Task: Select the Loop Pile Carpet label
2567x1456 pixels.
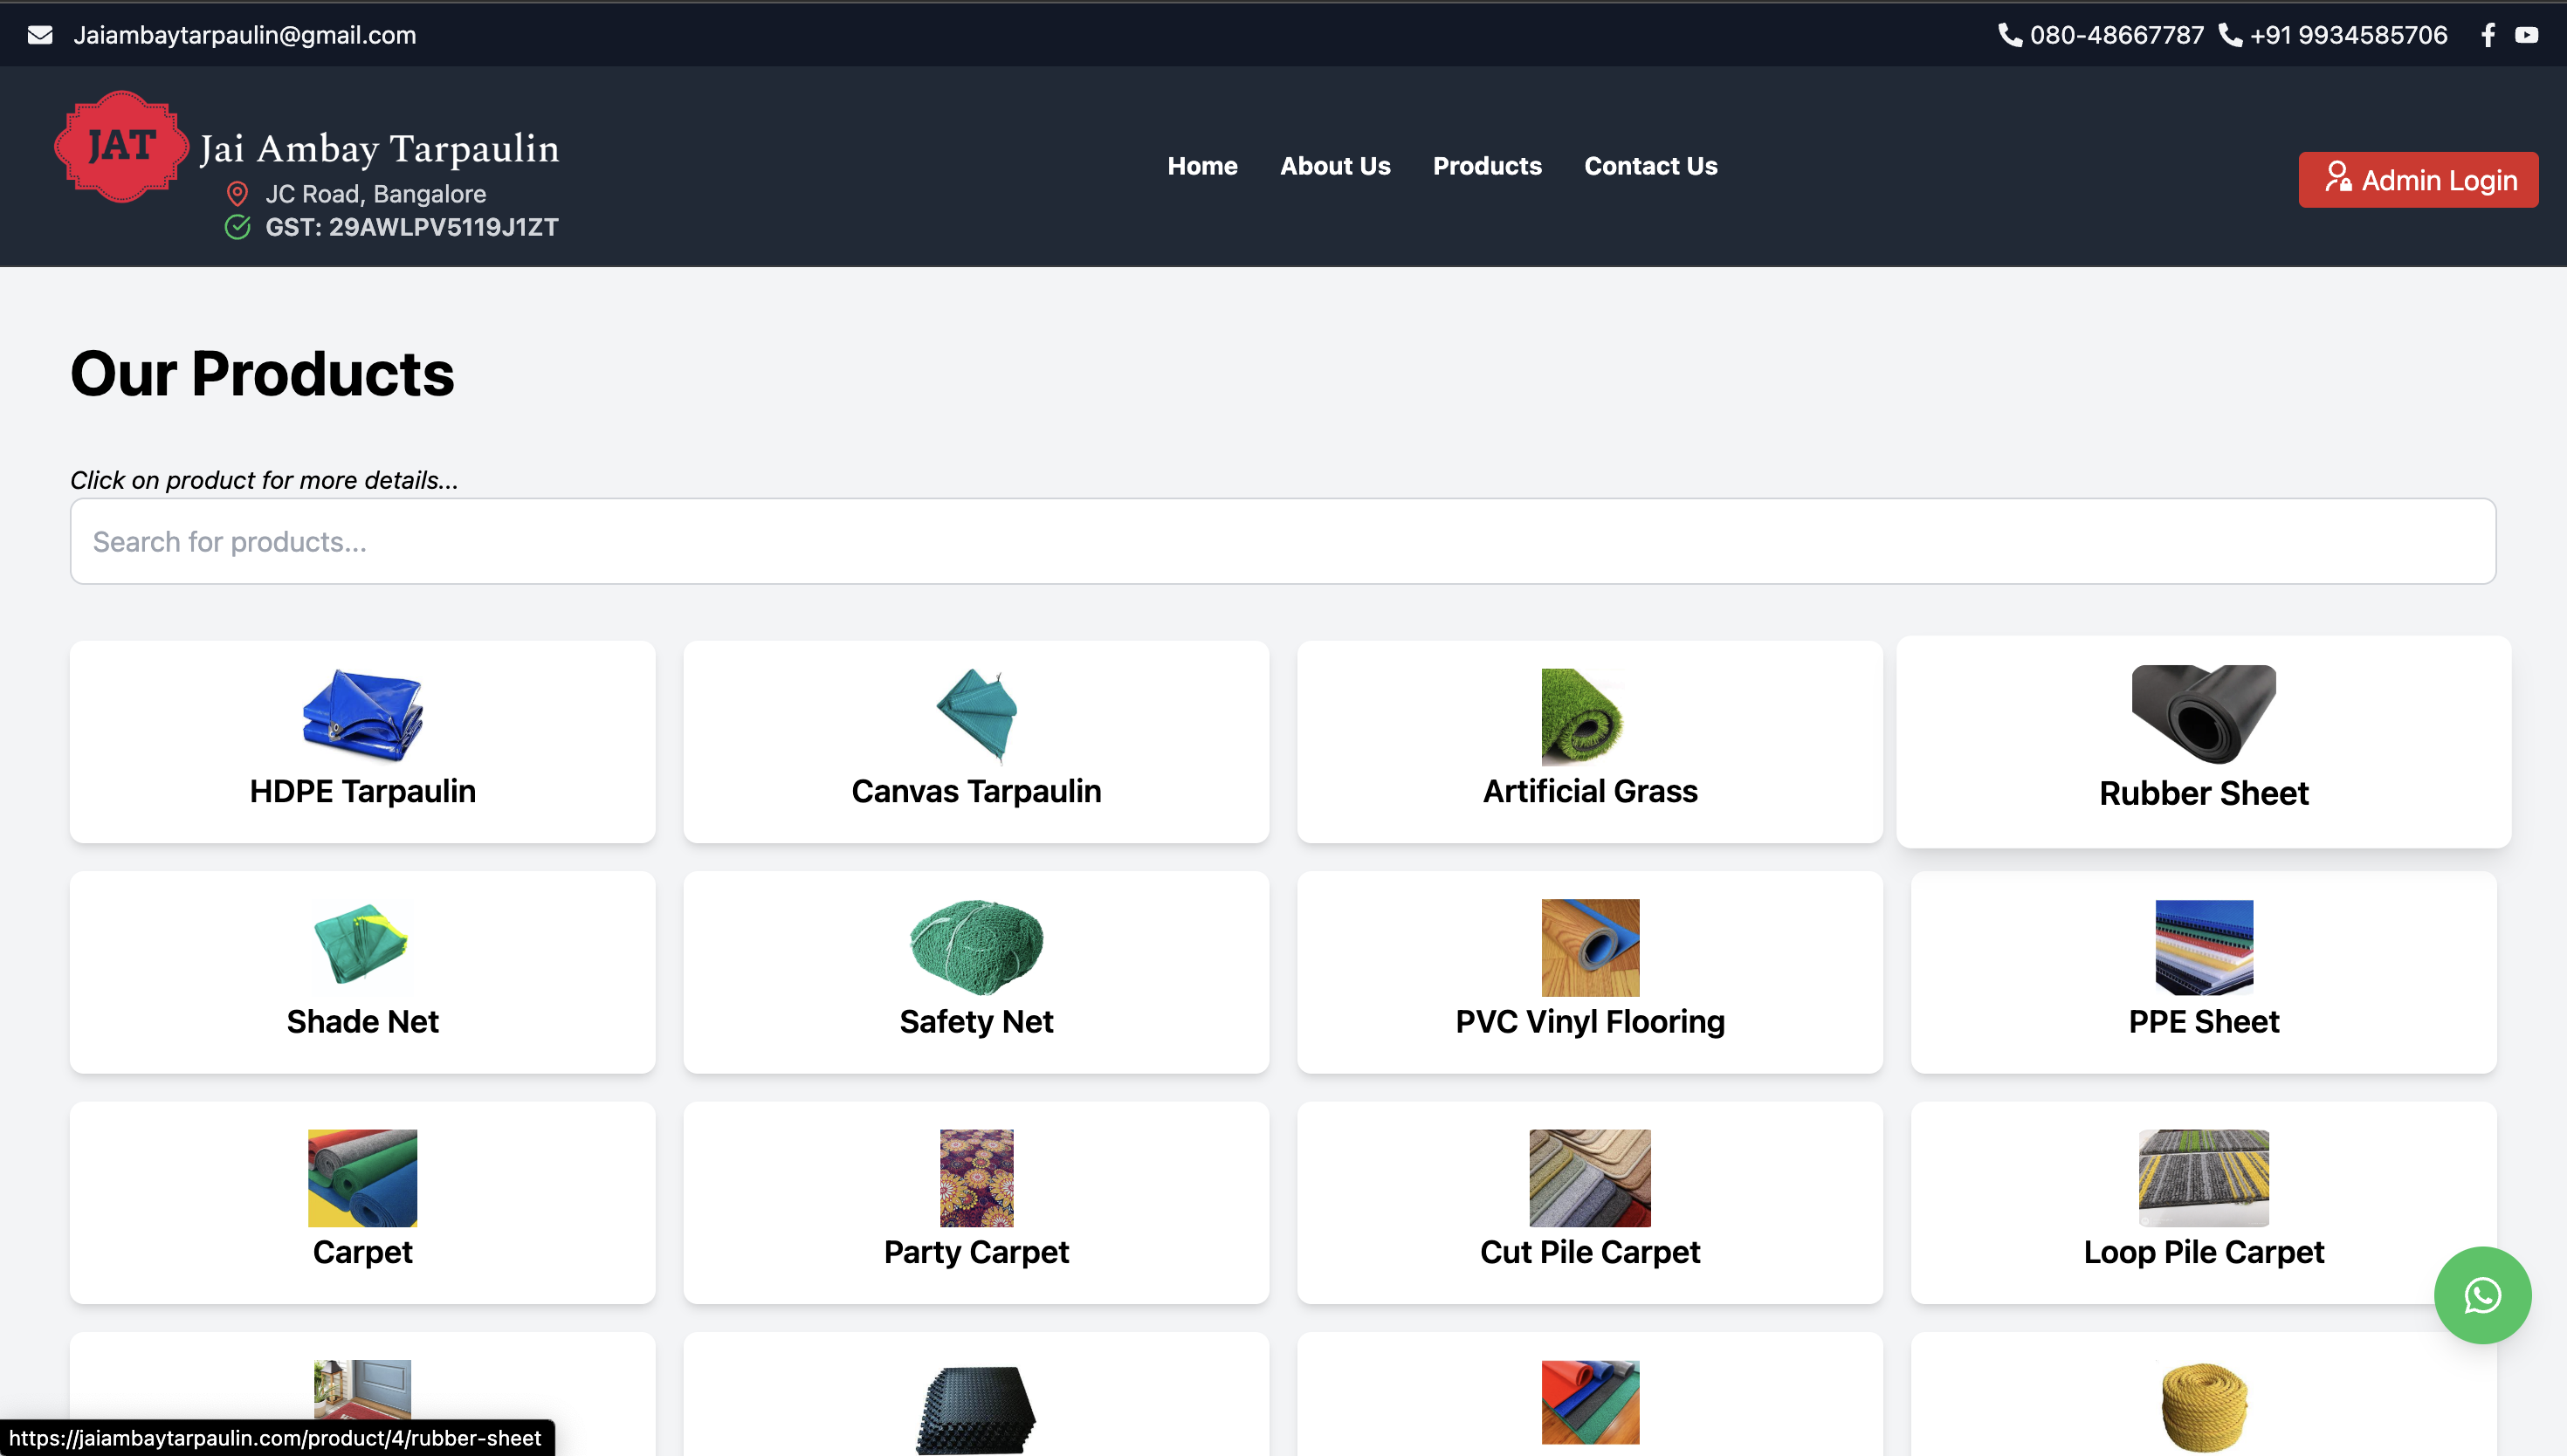Action: tap(2204, 1251)
